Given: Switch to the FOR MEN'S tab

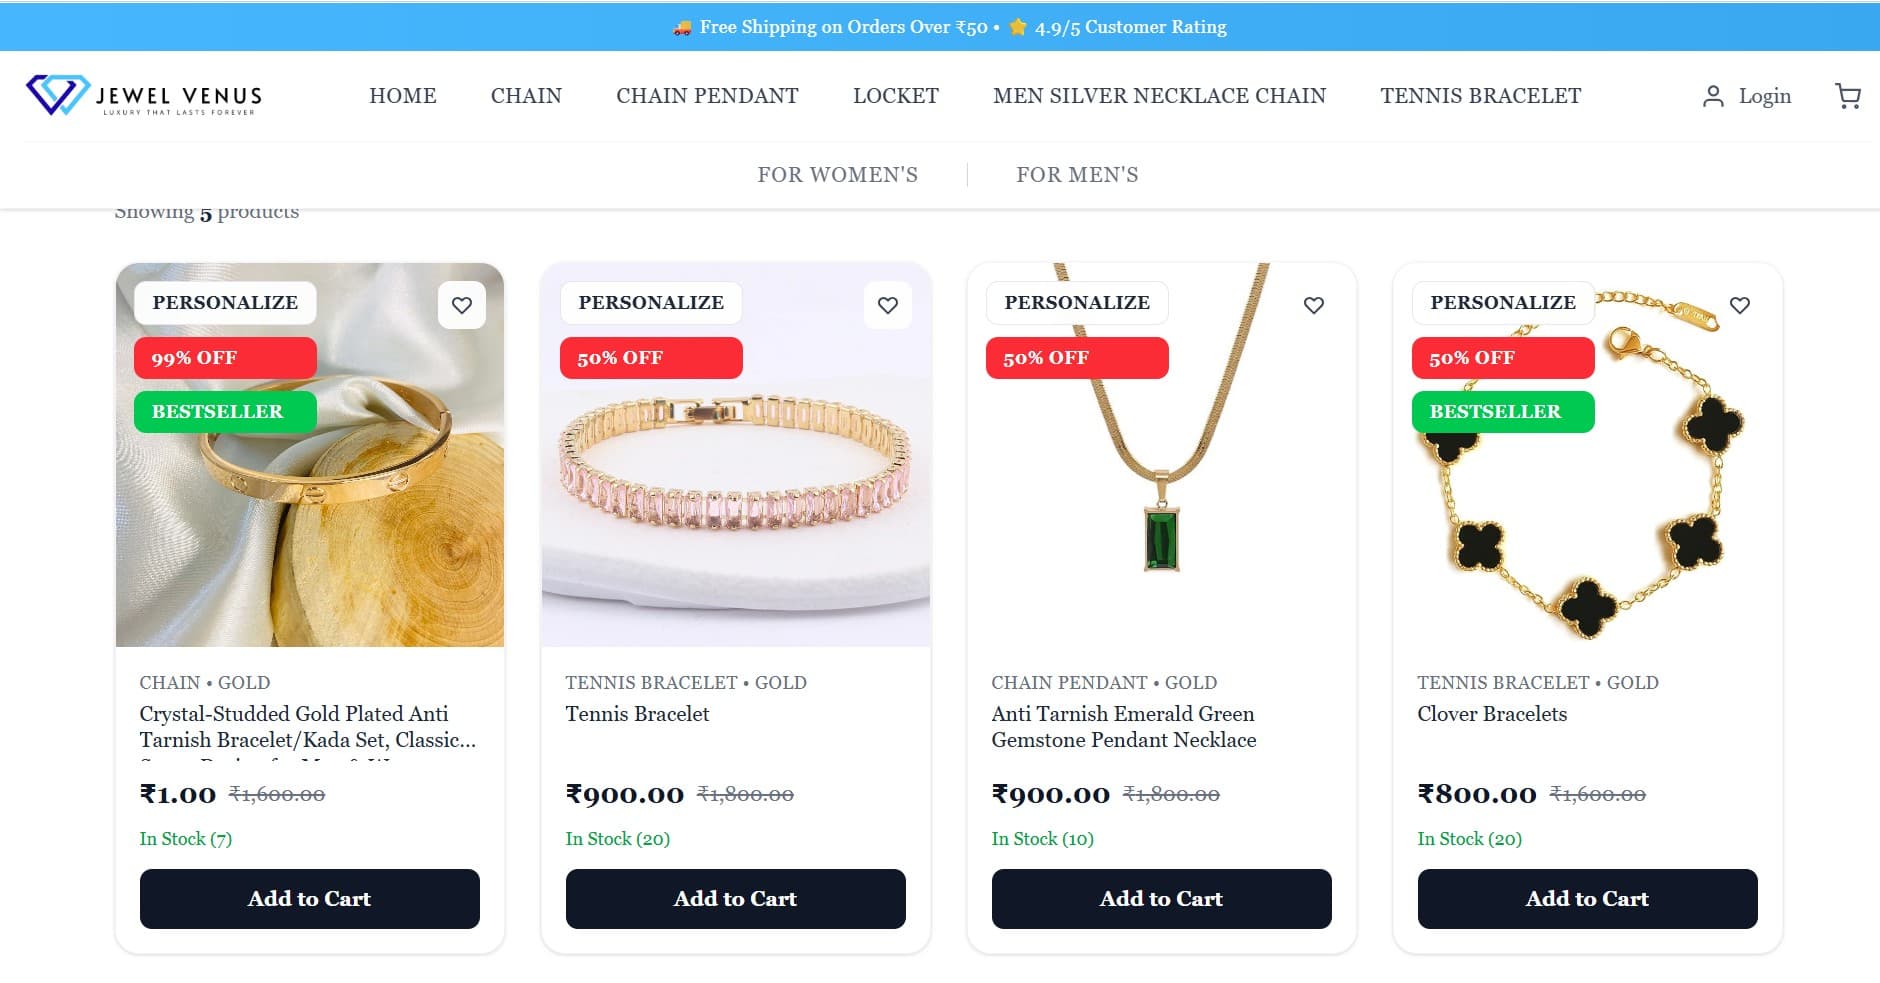Looking at the screenshot, I should click(x=1077, y=175).
